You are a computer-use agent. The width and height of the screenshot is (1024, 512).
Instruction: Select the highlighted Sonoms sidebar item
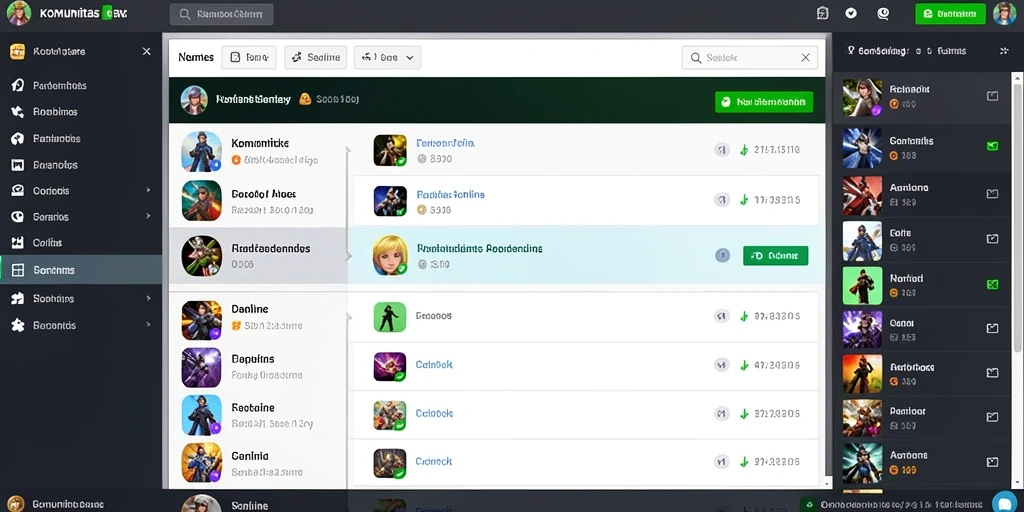pos(81,270)
